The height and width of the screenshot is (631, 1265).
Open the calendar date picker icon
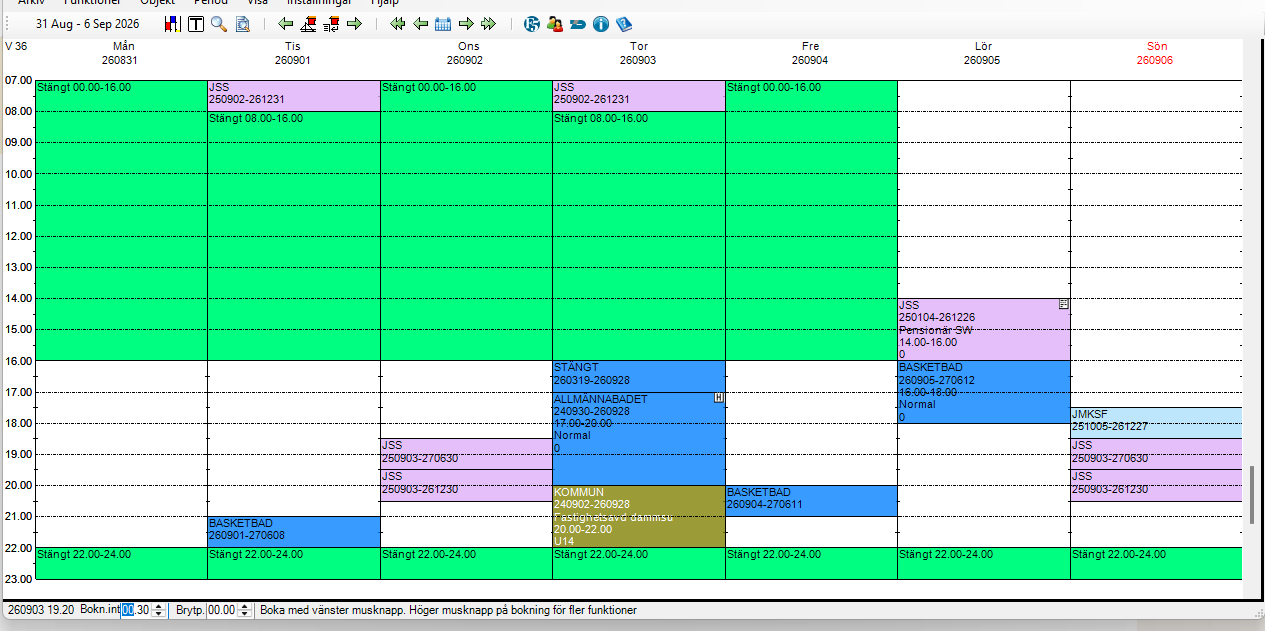click(443, 23)
